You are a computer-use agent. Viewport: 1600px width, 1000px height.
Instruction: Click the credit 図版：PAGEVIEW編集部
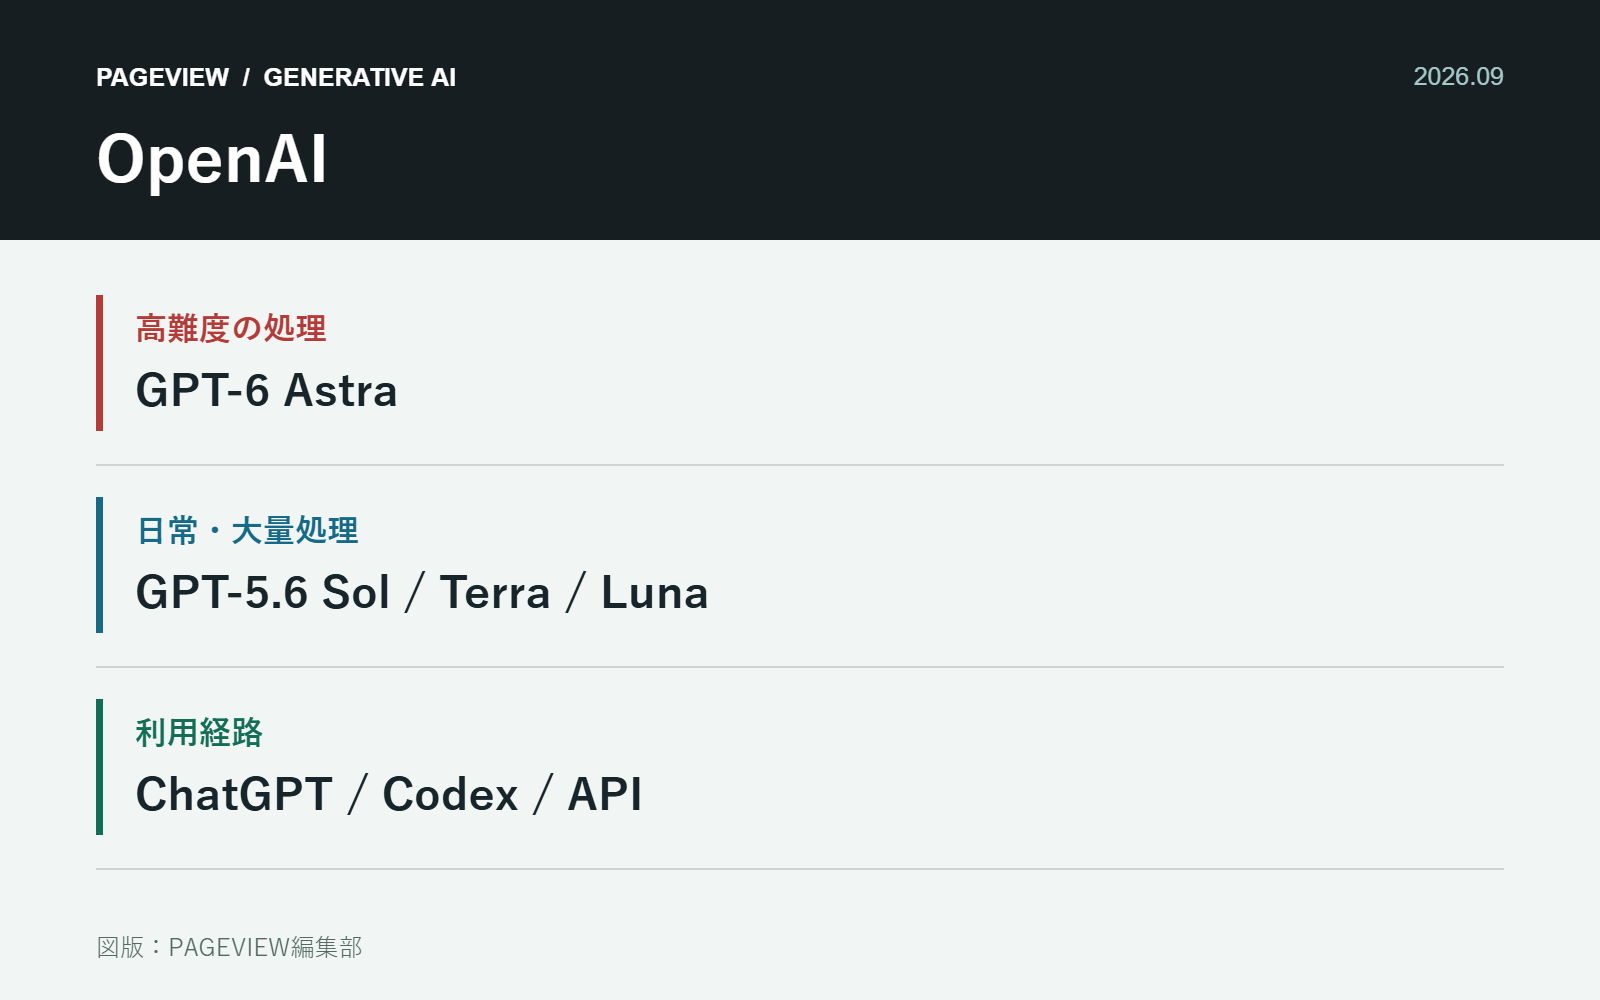[229, 947]
